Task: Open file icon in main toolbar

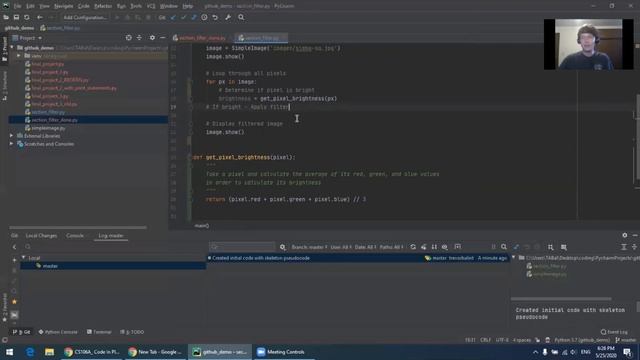Action: (6, 18)
